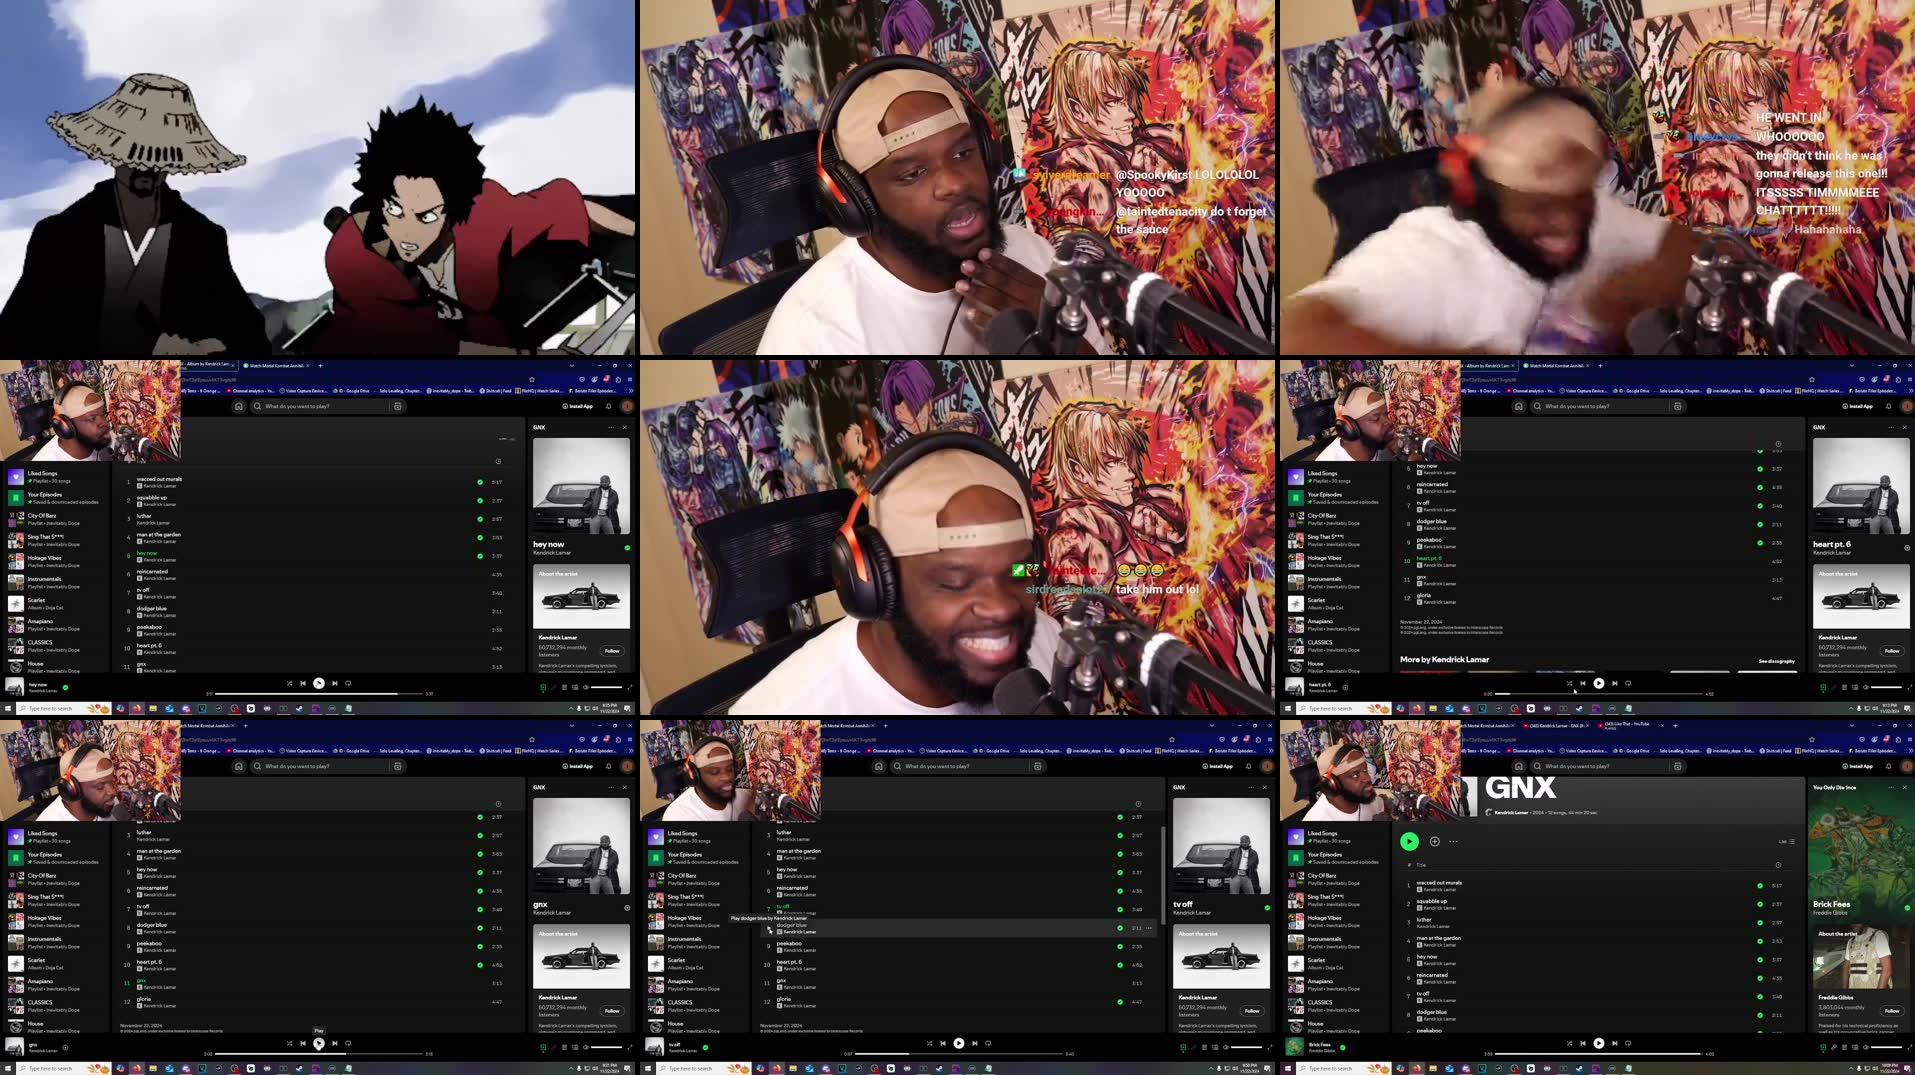
Task: Open lyrics with the microphone icon in the Brick Fees player
Action: 1834,1047
